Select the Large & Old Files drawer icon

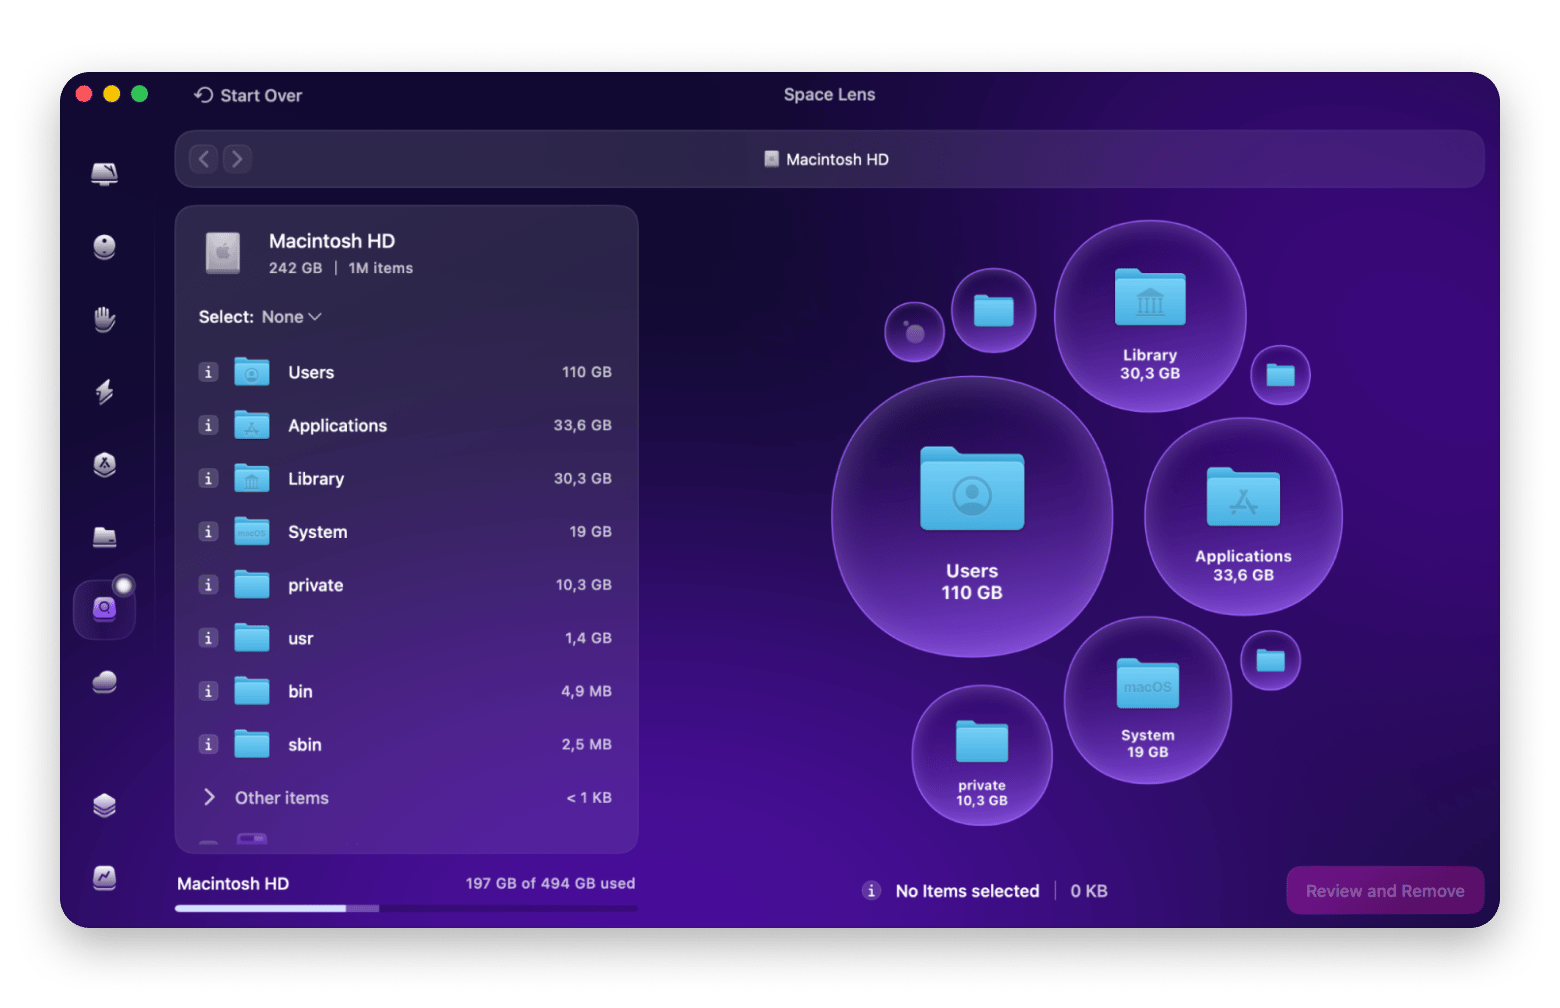point(104,537)
